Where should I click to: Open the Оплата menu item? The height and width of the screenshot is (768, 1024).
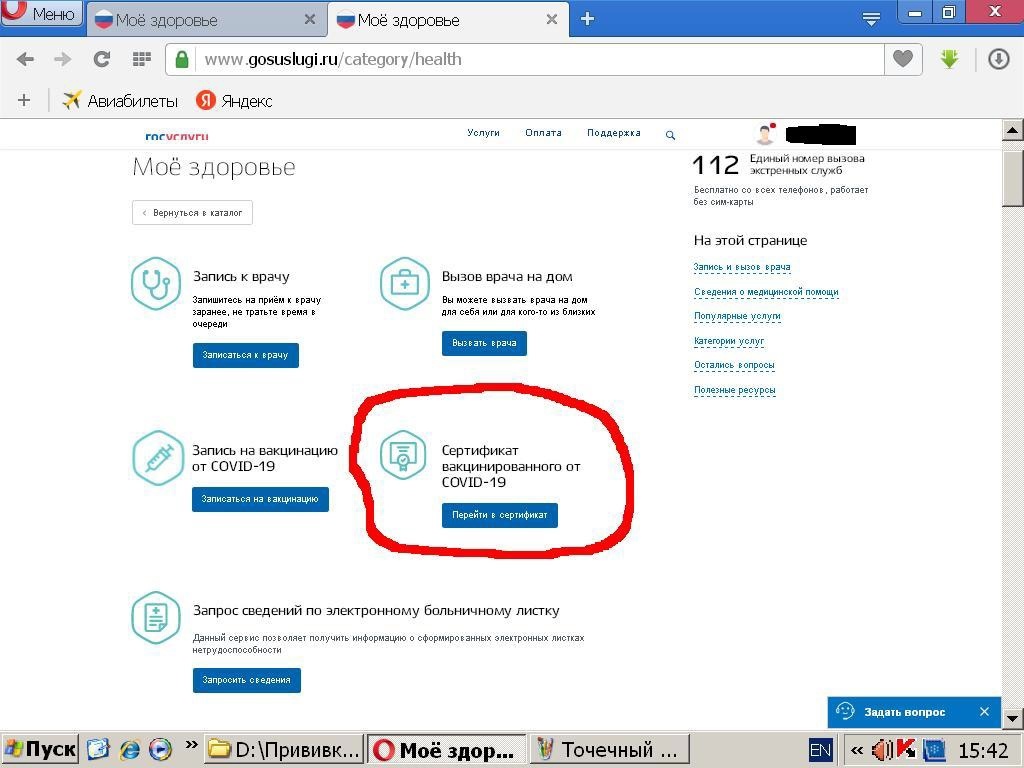pos(543,132)
